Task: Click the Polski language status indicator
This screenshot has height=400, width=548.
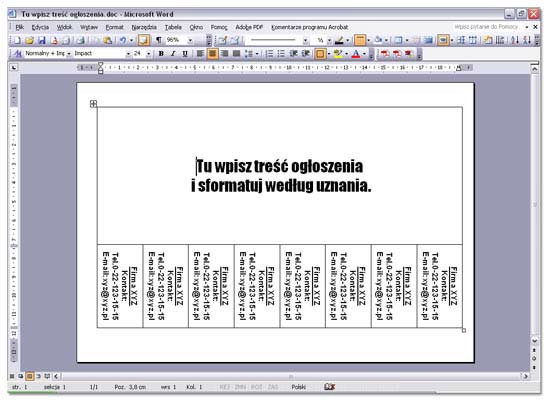Action: coord(298,387)
